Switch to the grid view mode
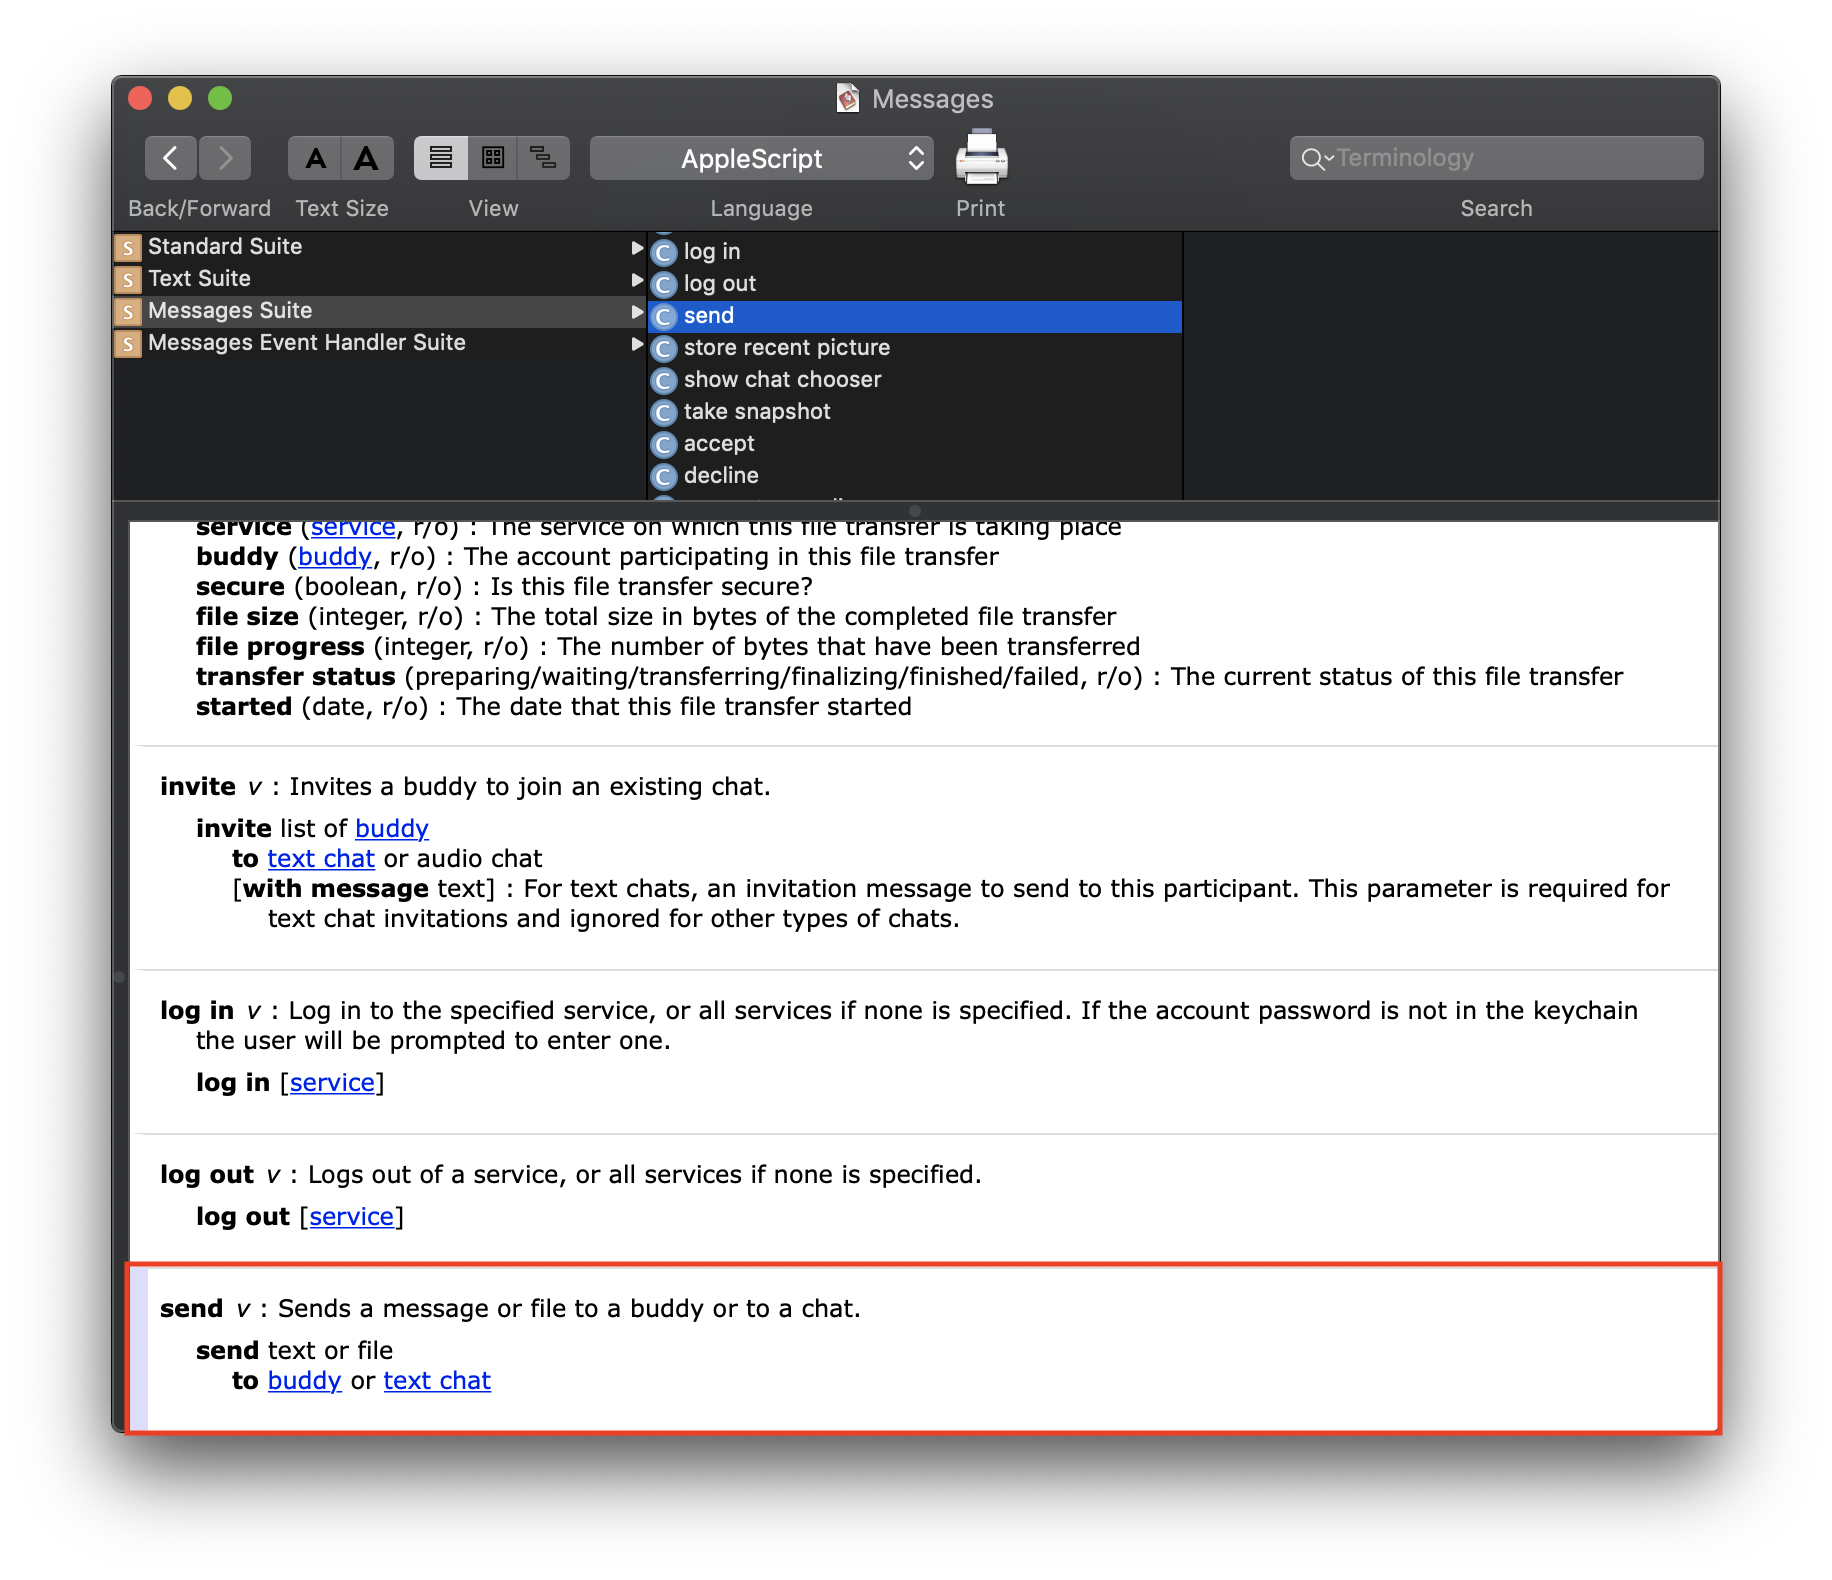The width and height of the screenshot is (1832, 1580). 493,158
